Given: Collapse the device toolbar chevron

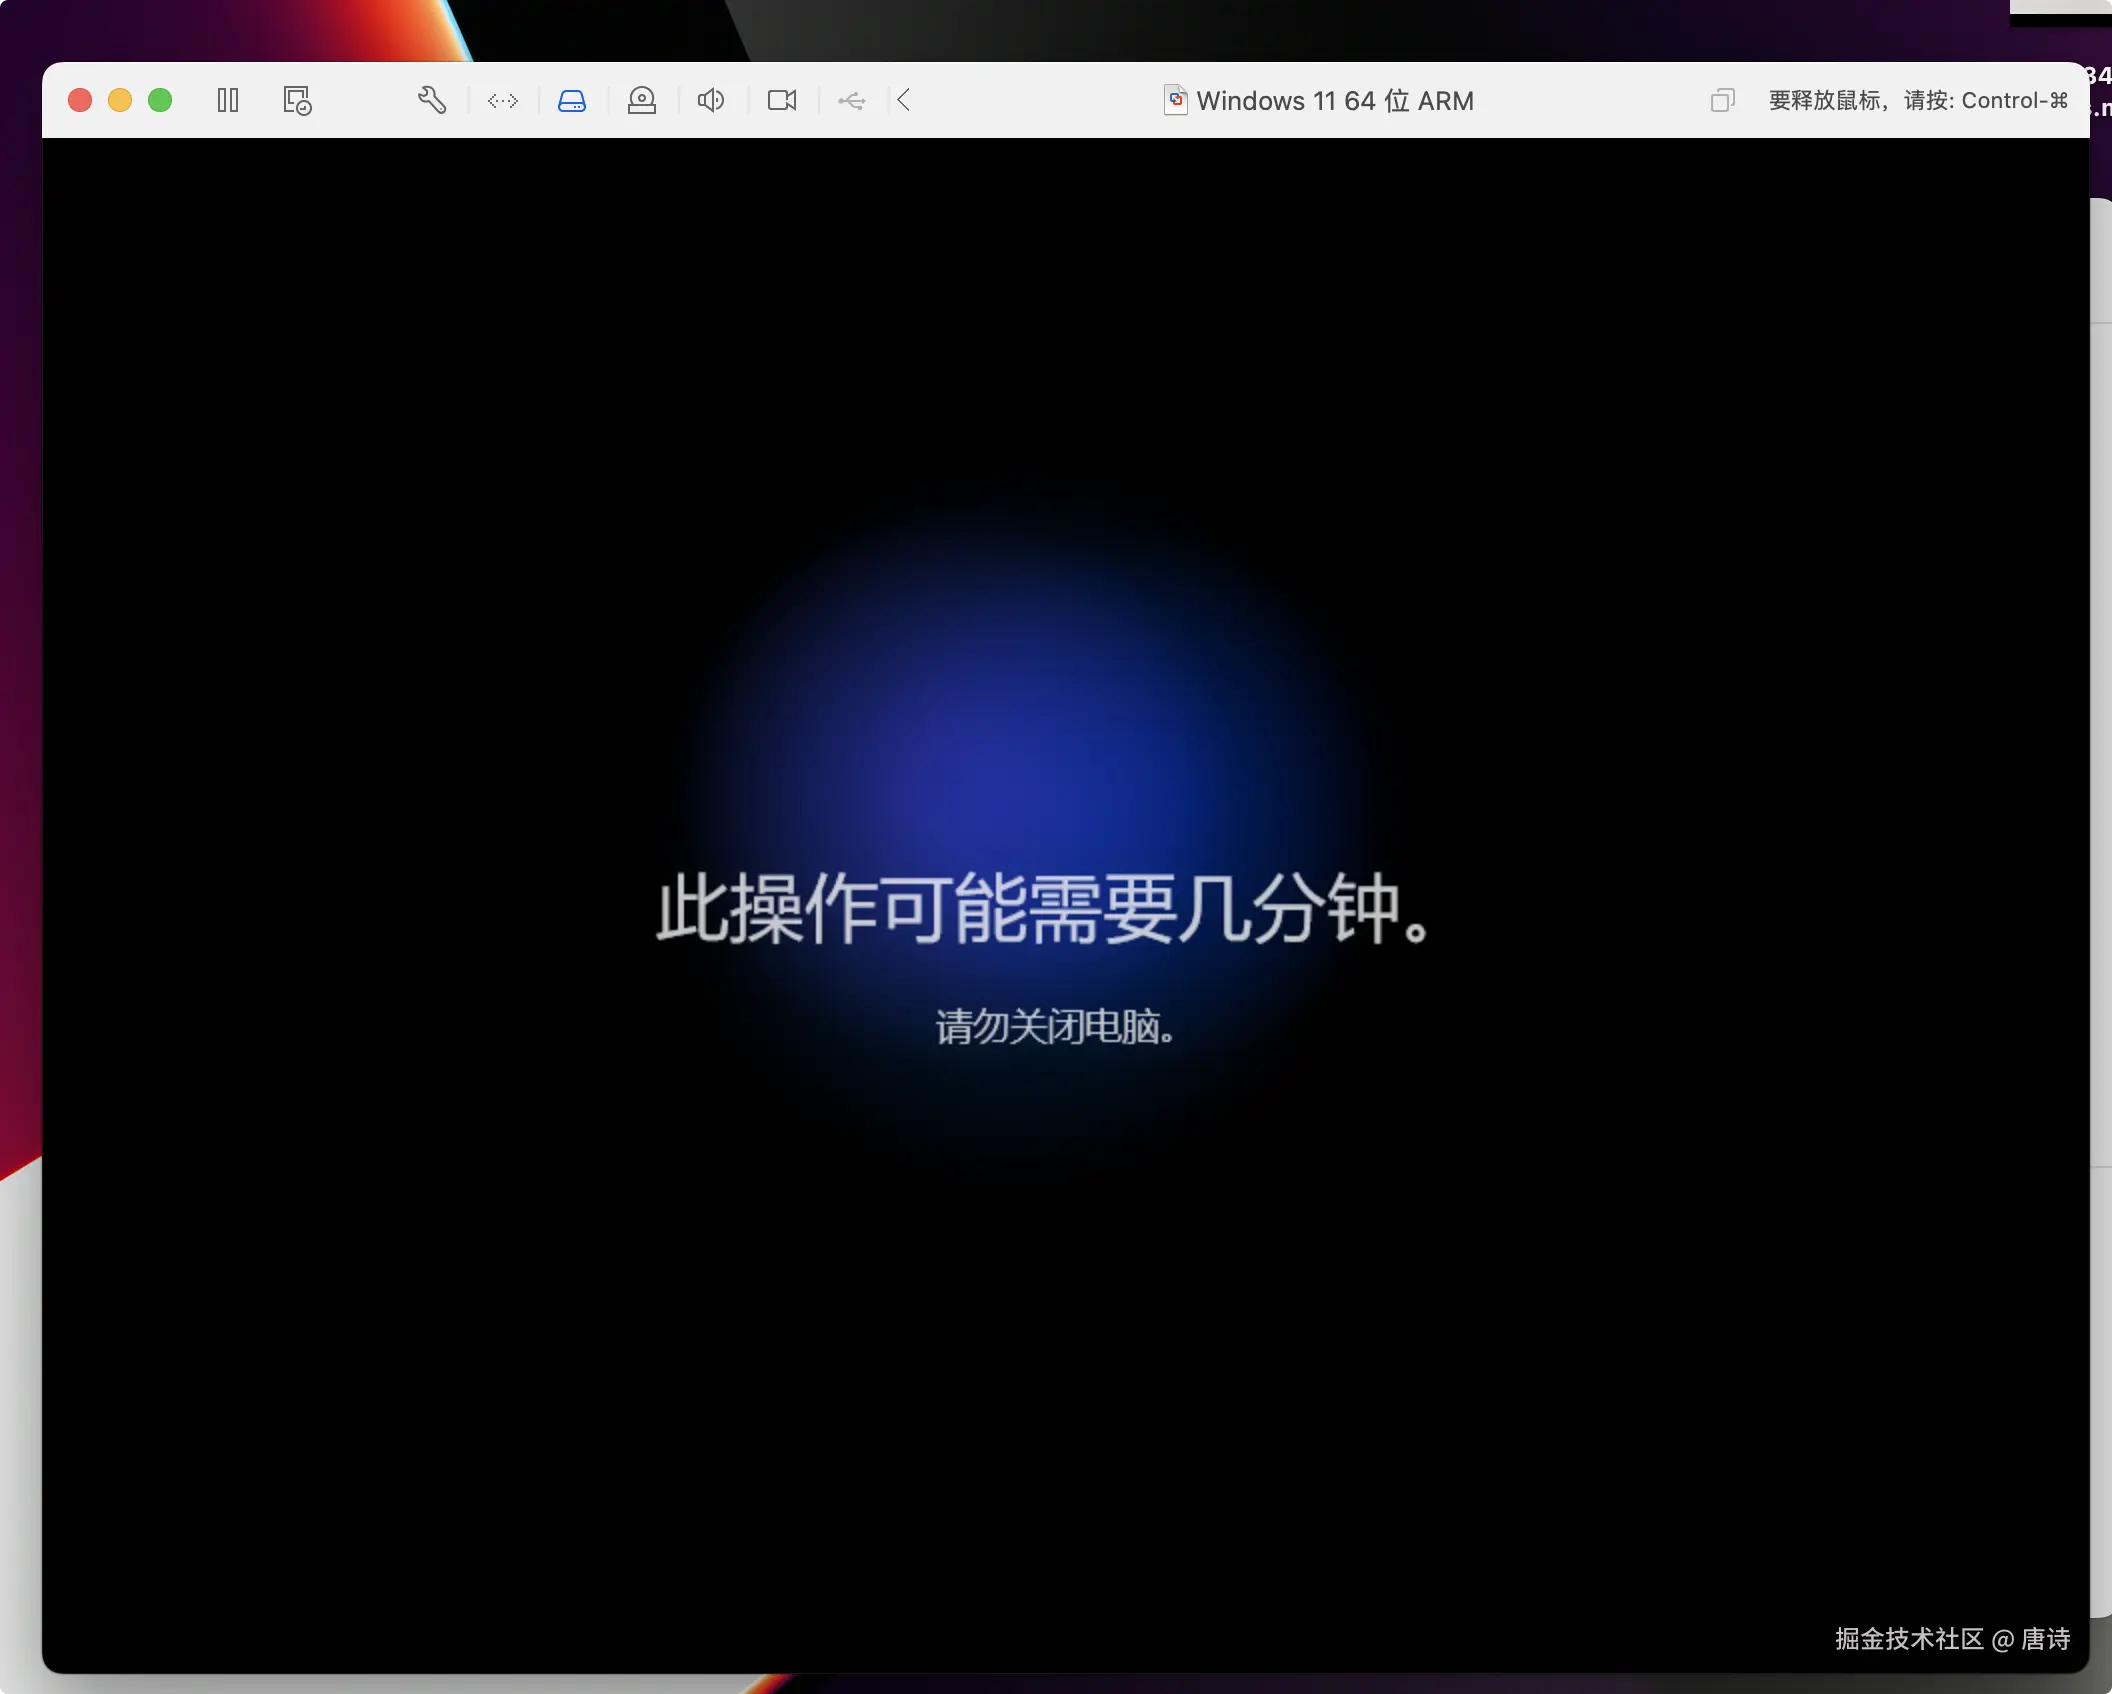Looking at the screenshot, I should tap(904, 100).
